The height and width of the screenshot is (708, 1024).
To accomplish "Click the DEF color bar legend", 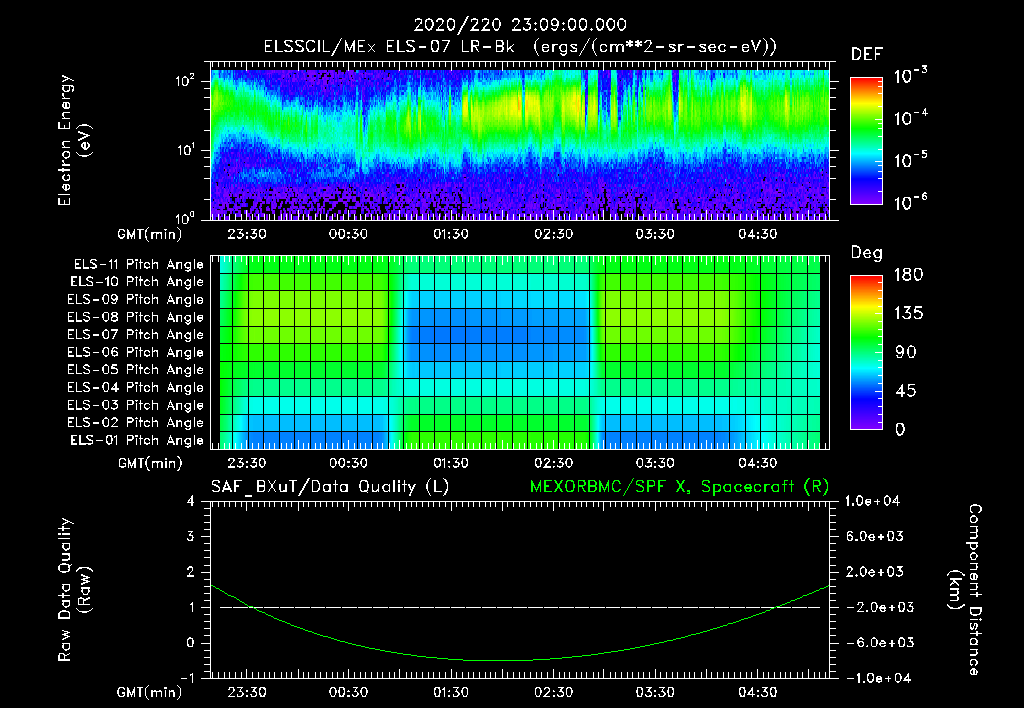I will click(866, 141).
